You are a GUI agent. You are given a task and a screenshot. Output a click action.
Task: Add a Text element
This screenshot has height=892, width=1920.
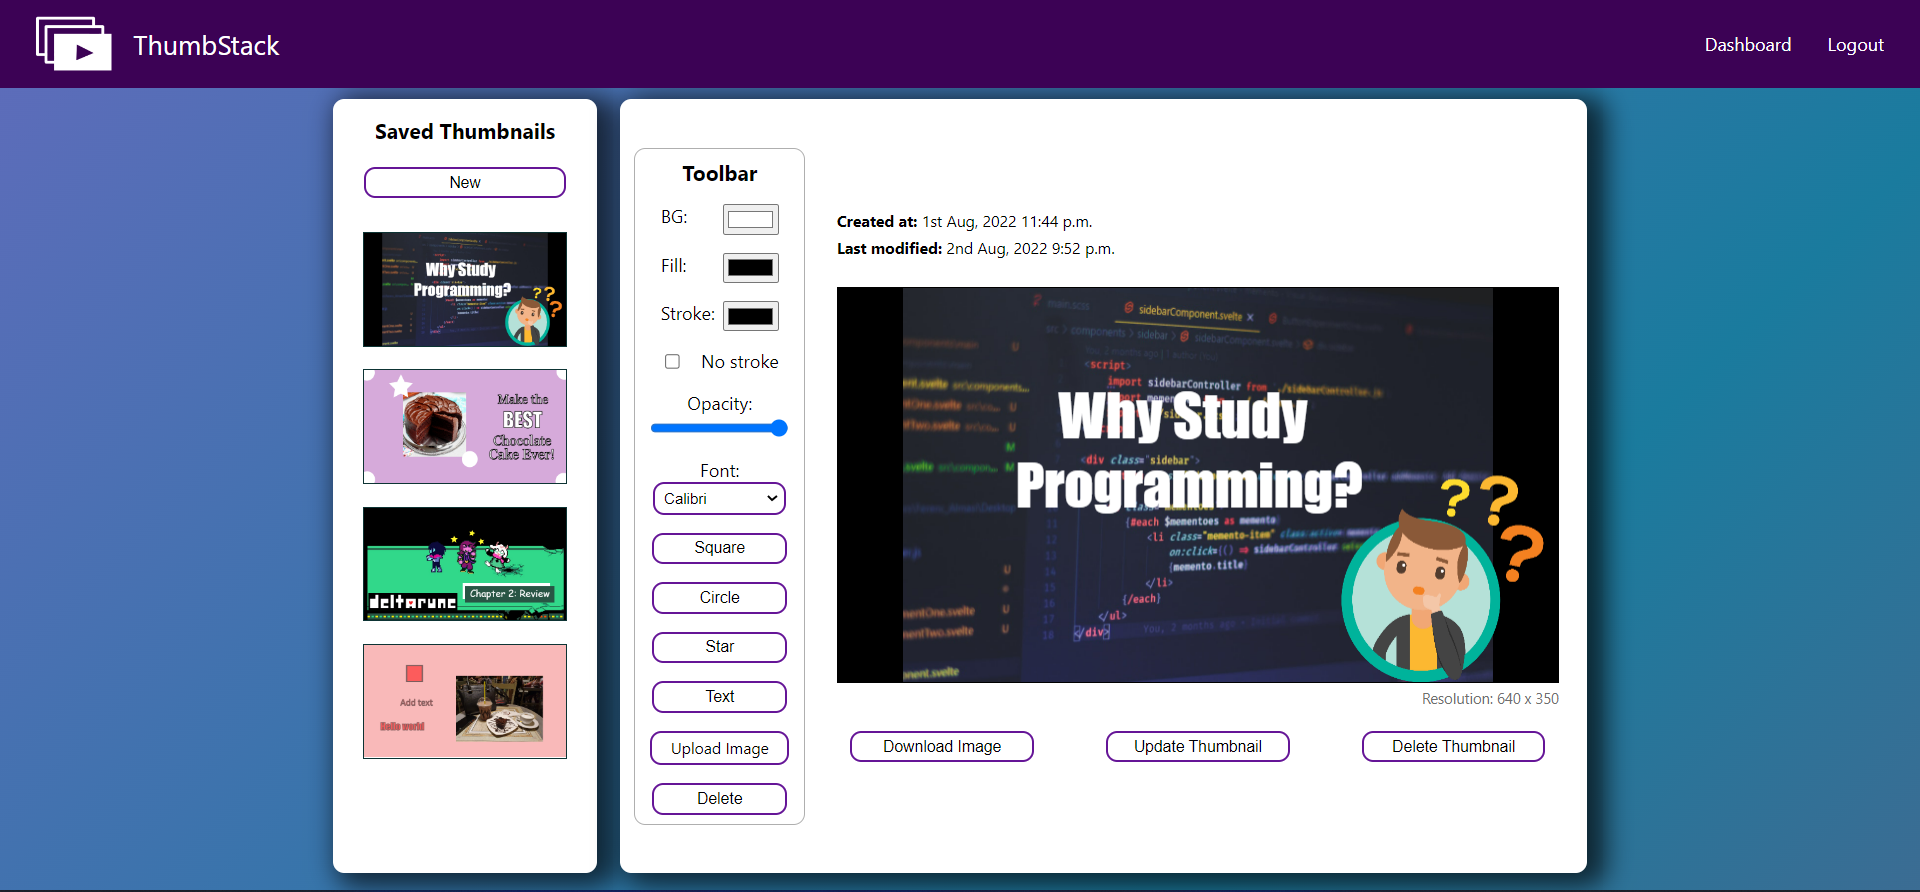coord(719,697)
